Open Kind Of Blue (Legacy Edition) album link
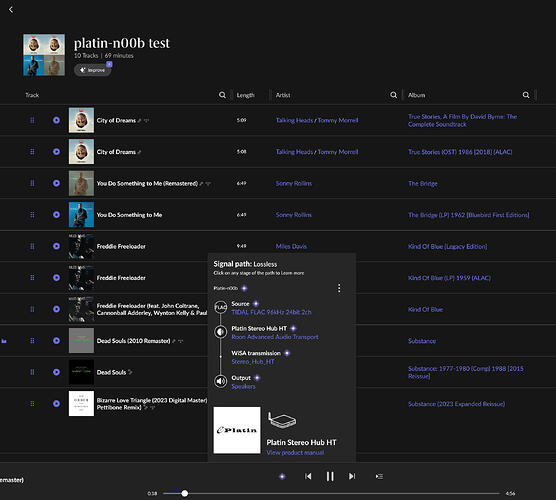Screen dimensions: 556x500 click(447, 246)
